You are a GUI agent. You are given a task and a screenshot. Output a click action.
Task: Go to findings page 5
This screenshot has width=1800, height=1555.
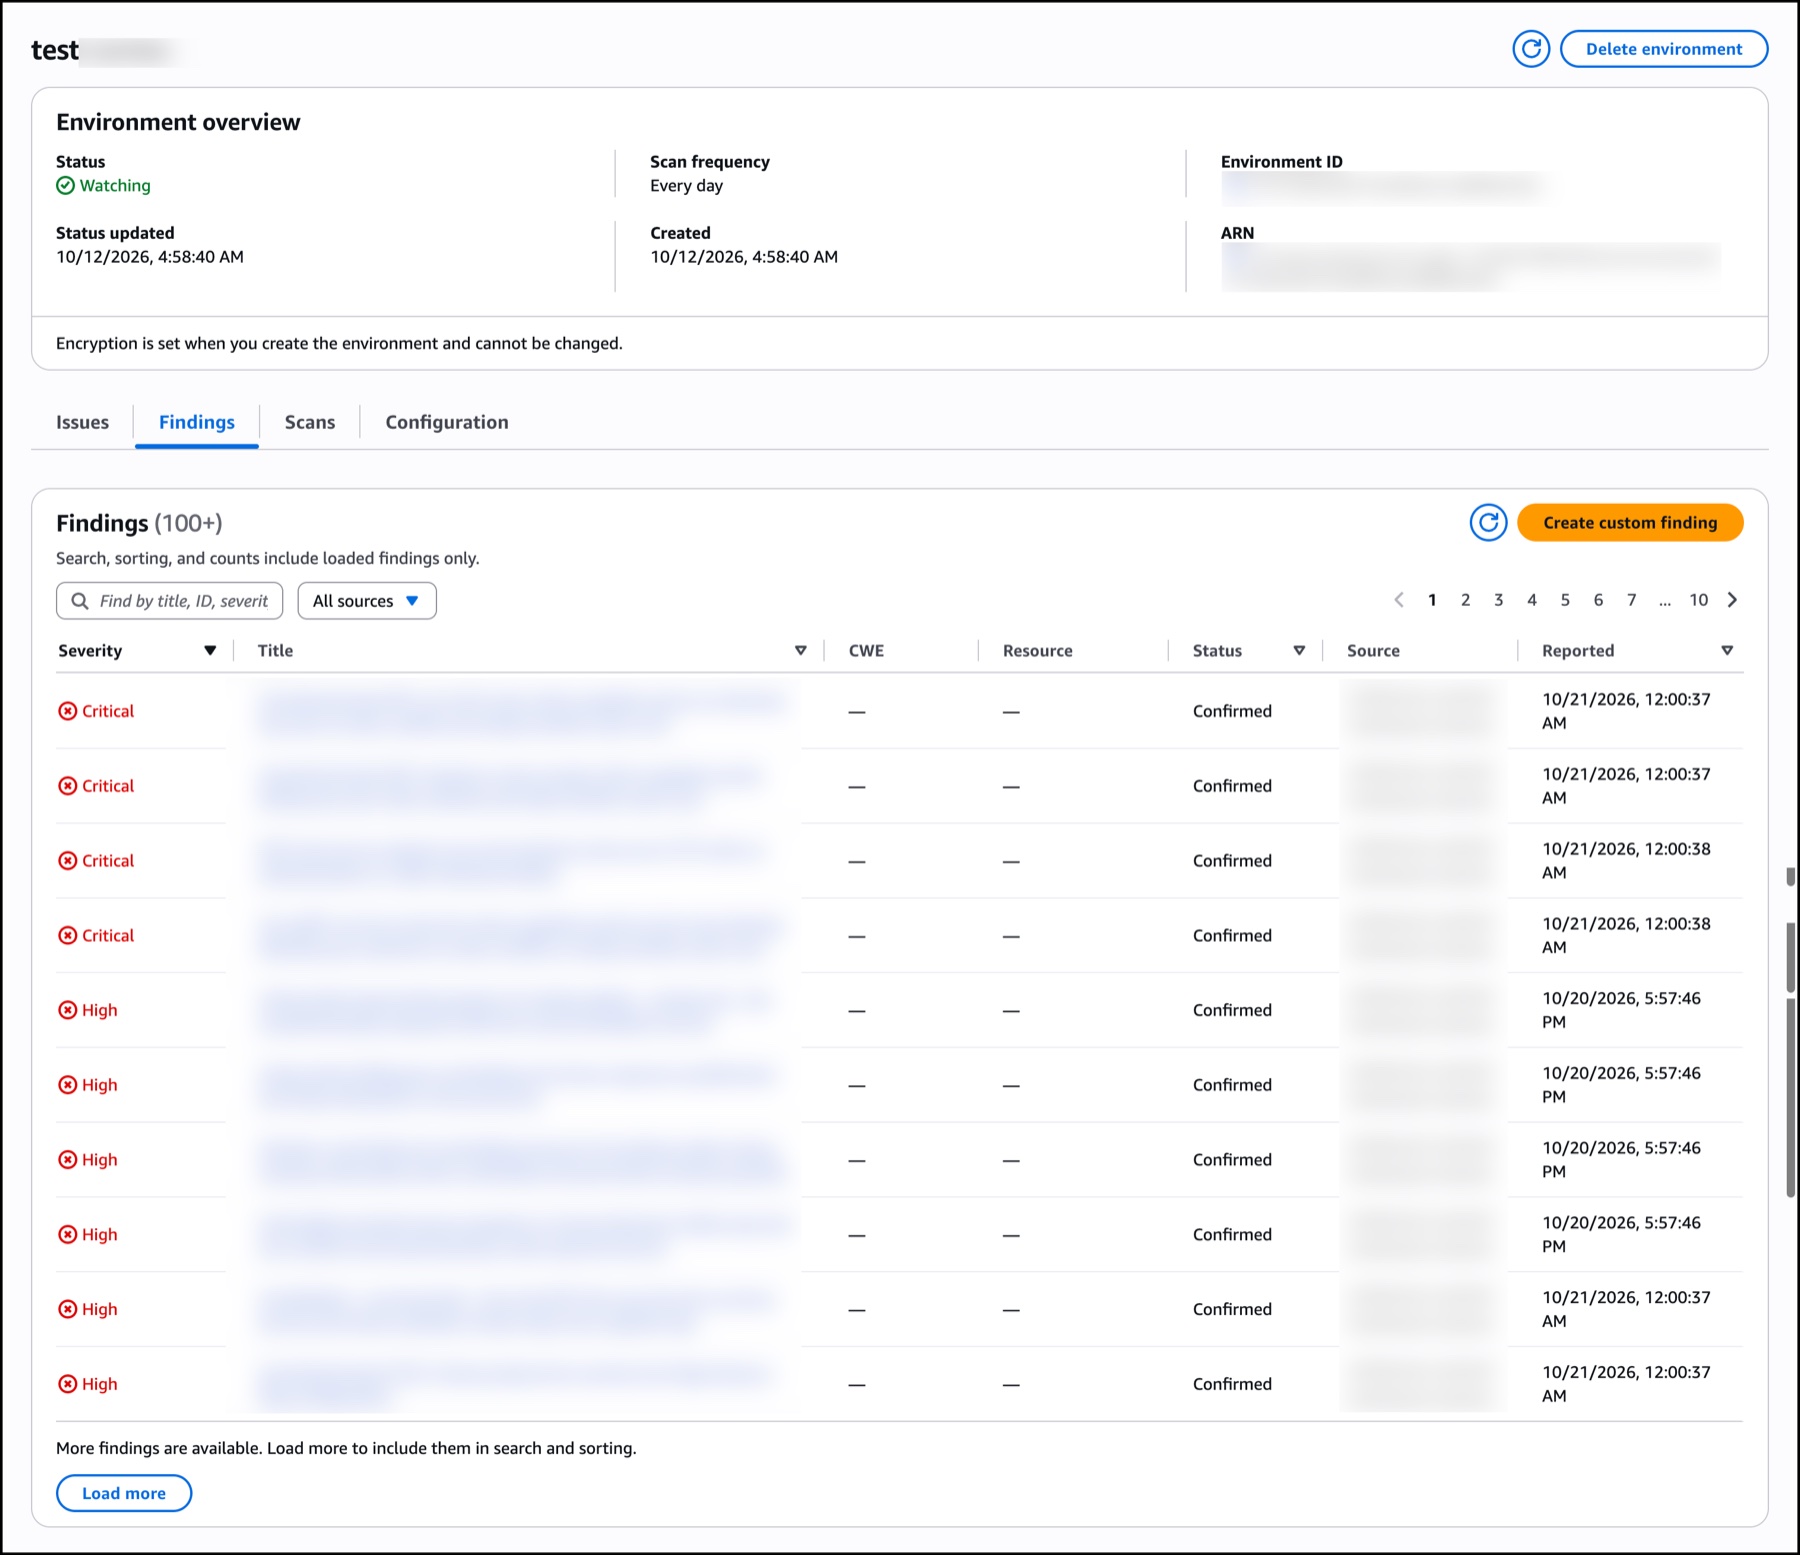(x=1565, y=600)
